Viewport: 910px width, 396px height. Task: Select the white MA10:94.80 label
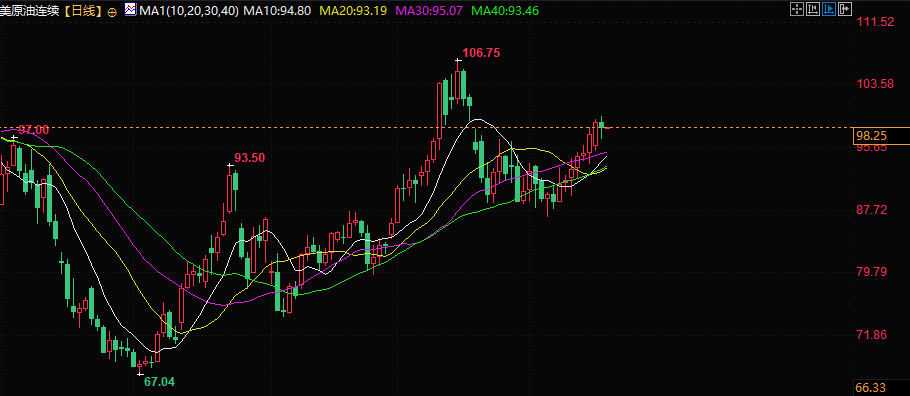pyautogui.click(x=277, y=10)
